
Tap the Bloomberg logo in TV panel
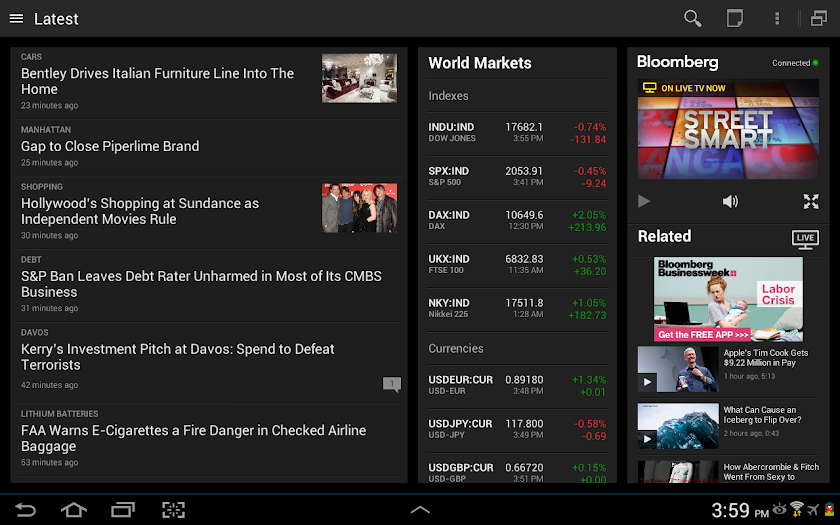point(677,62)
